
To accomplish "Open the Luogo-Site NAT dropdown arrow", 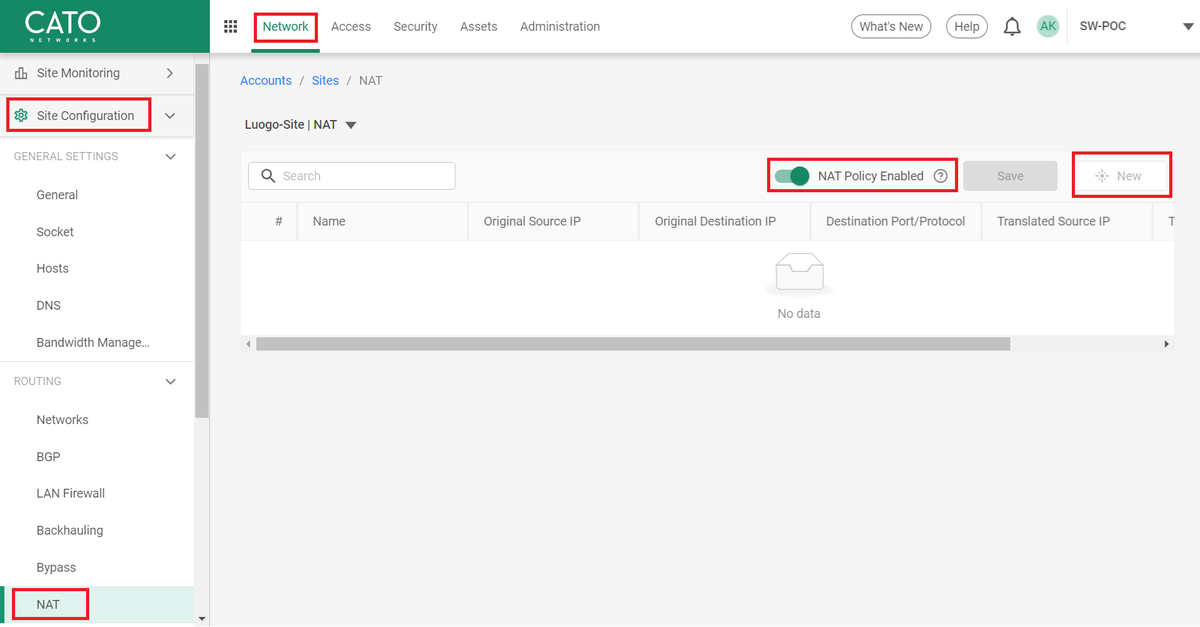I will click(350, 126).
